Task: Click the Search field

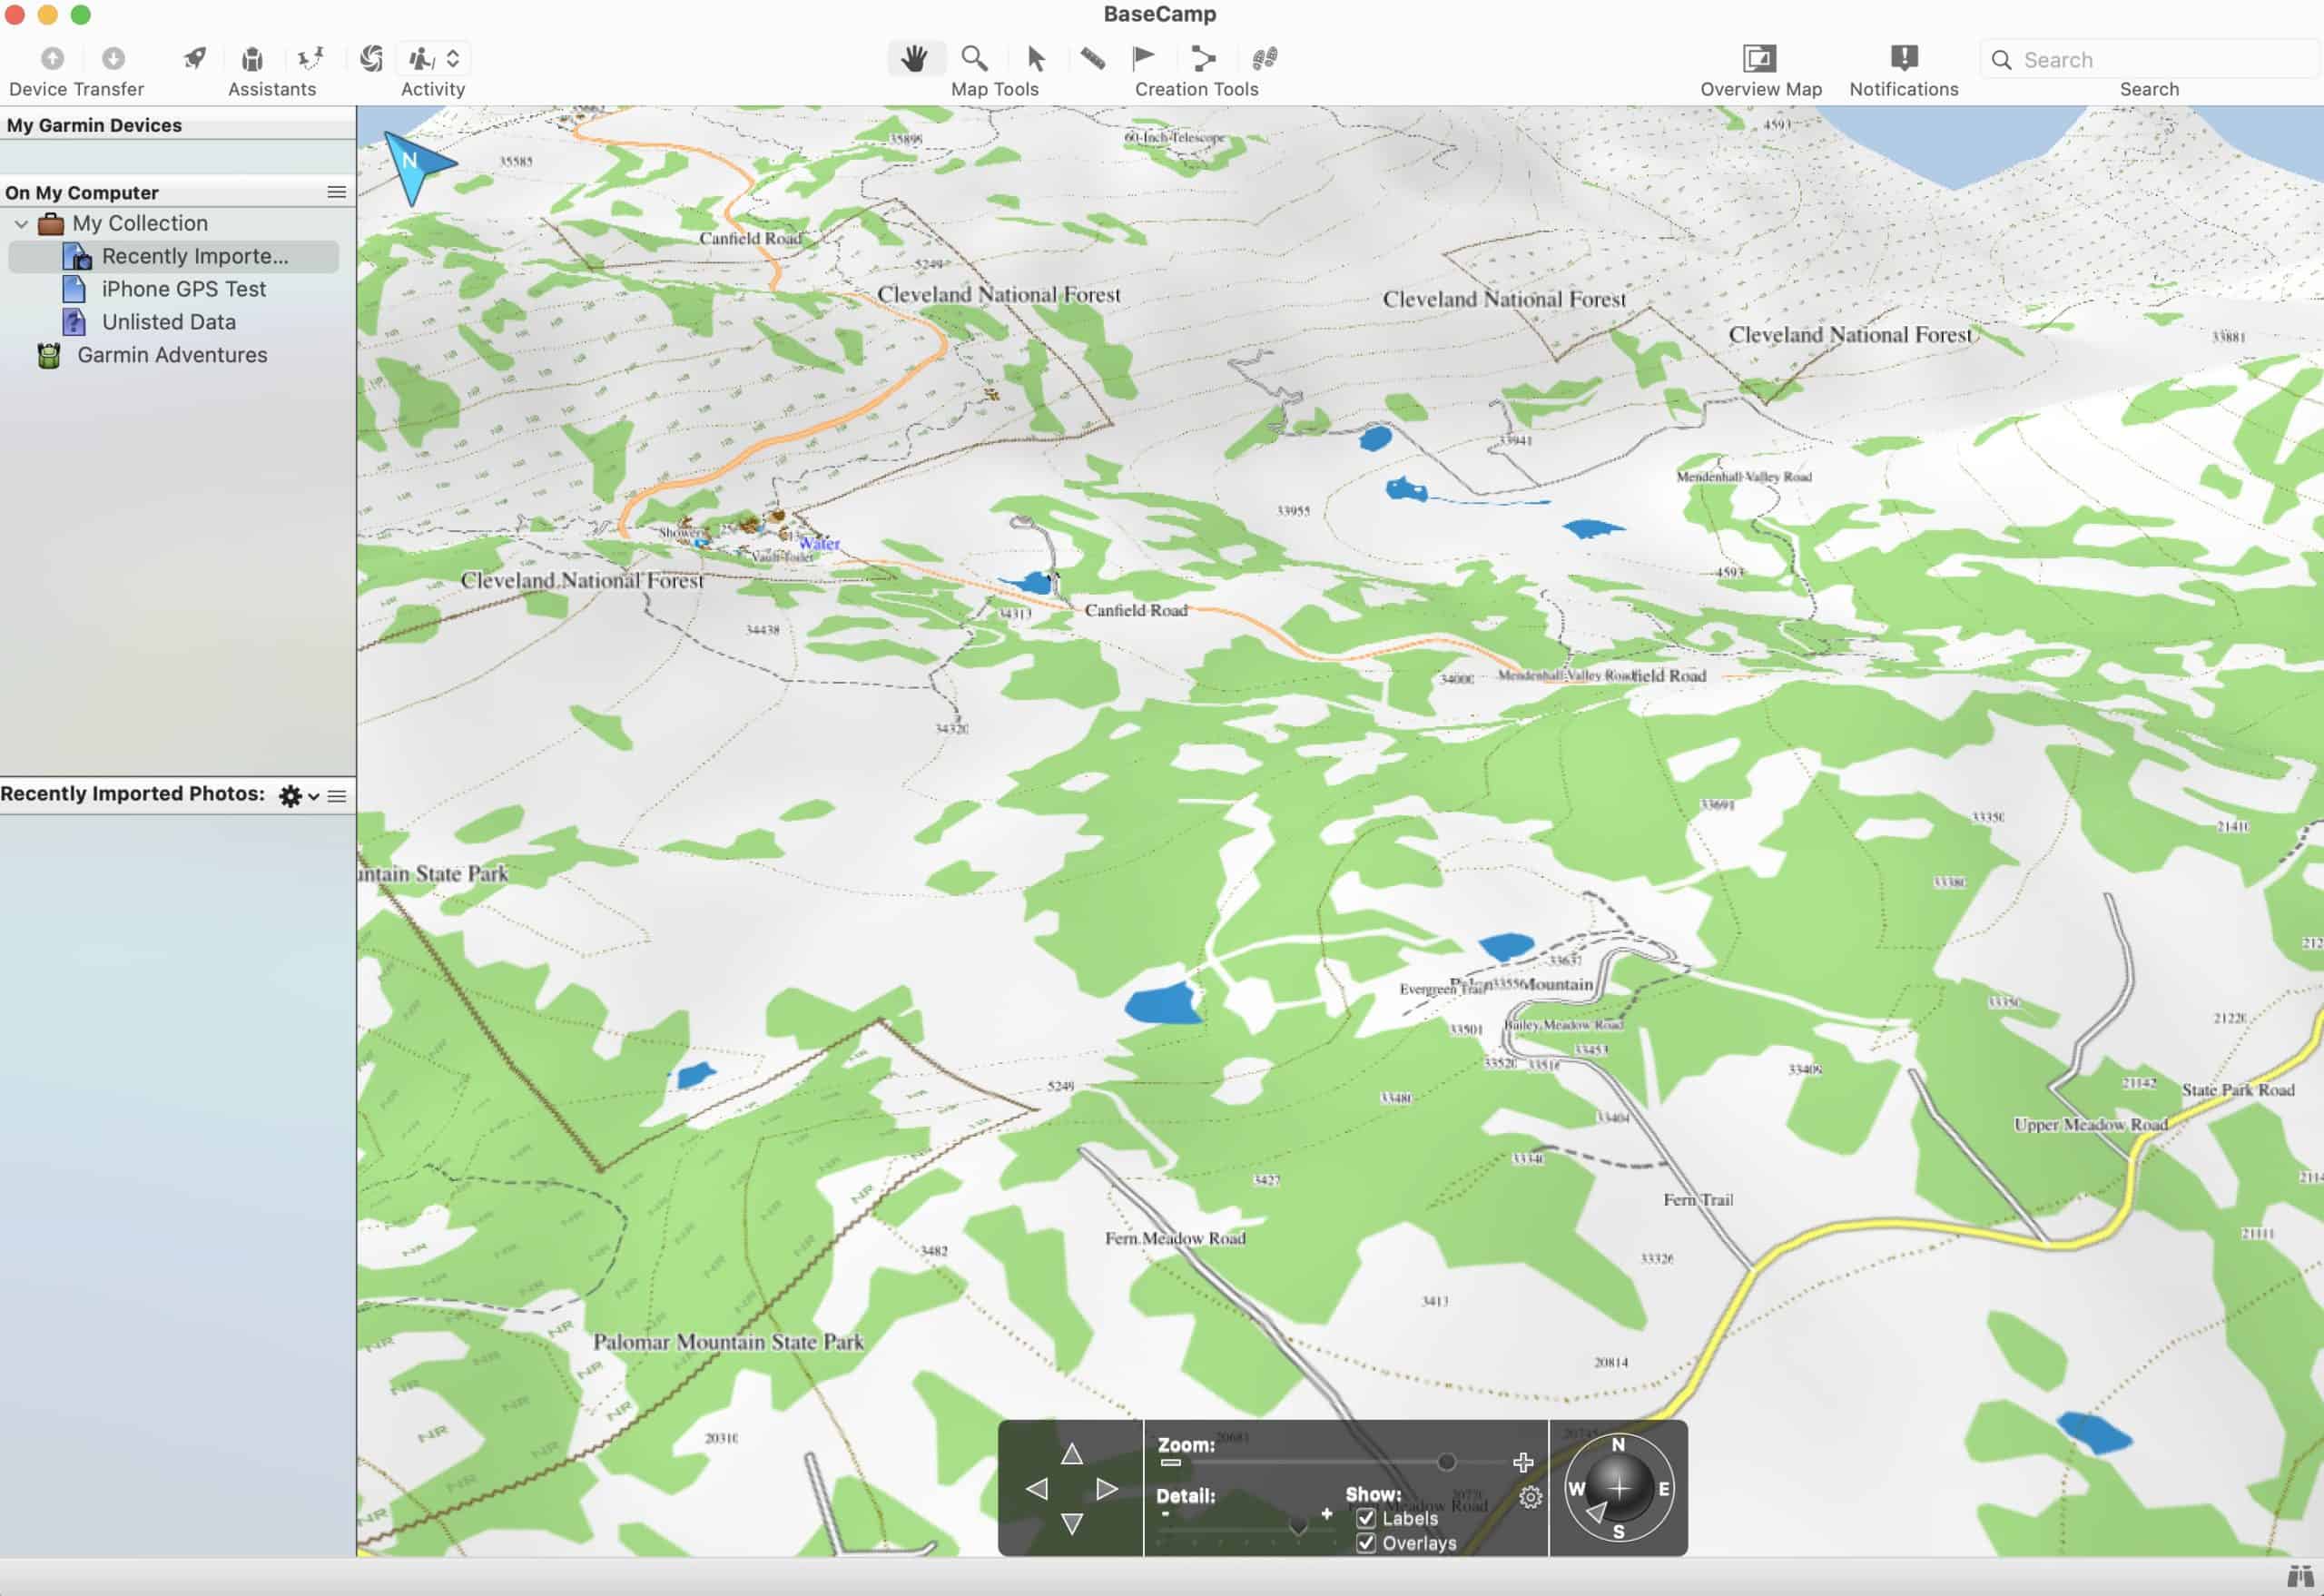Action: click(x=2149, y=59)
